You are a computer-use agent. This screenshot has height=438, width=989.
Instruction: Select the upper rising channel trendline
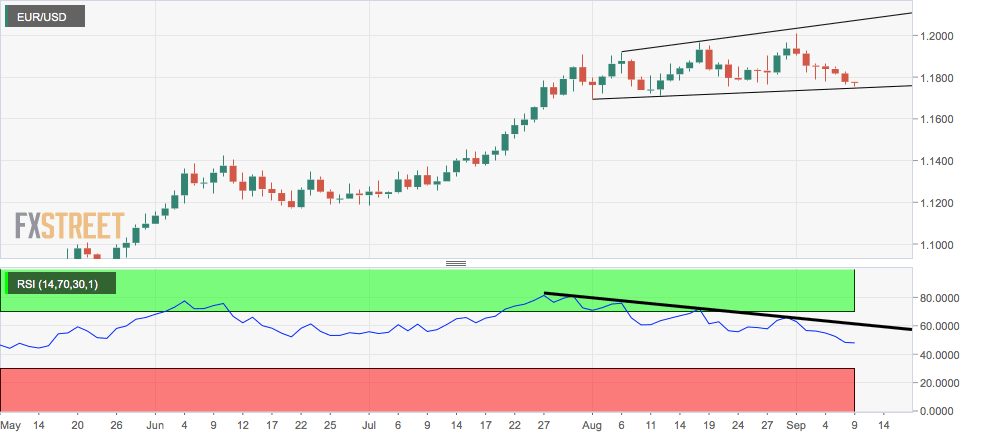[766, 32]
